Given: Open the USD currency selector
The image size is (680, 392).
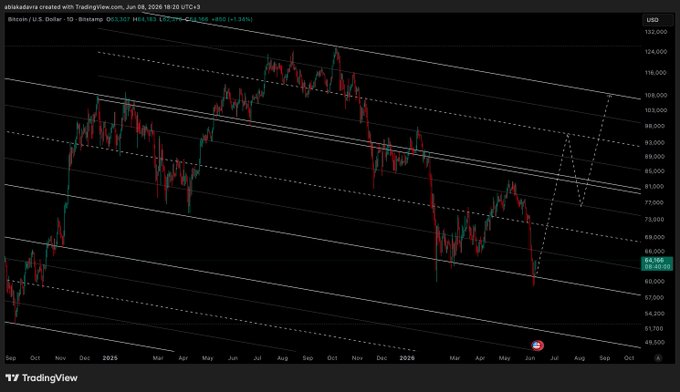Looking at the screenshot, I should point(658,20).
